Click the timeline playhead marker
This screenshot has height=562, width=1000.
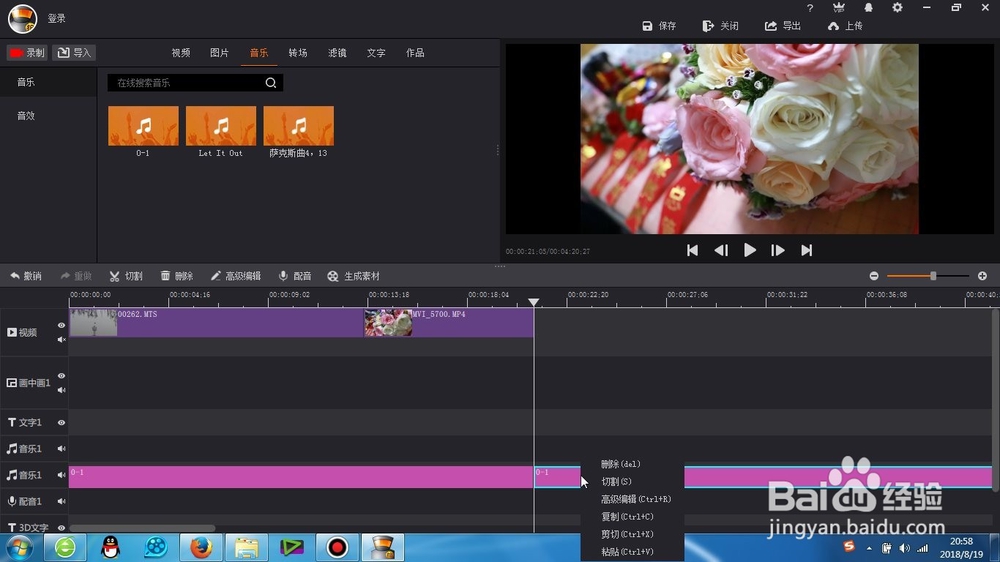point(534,302)
